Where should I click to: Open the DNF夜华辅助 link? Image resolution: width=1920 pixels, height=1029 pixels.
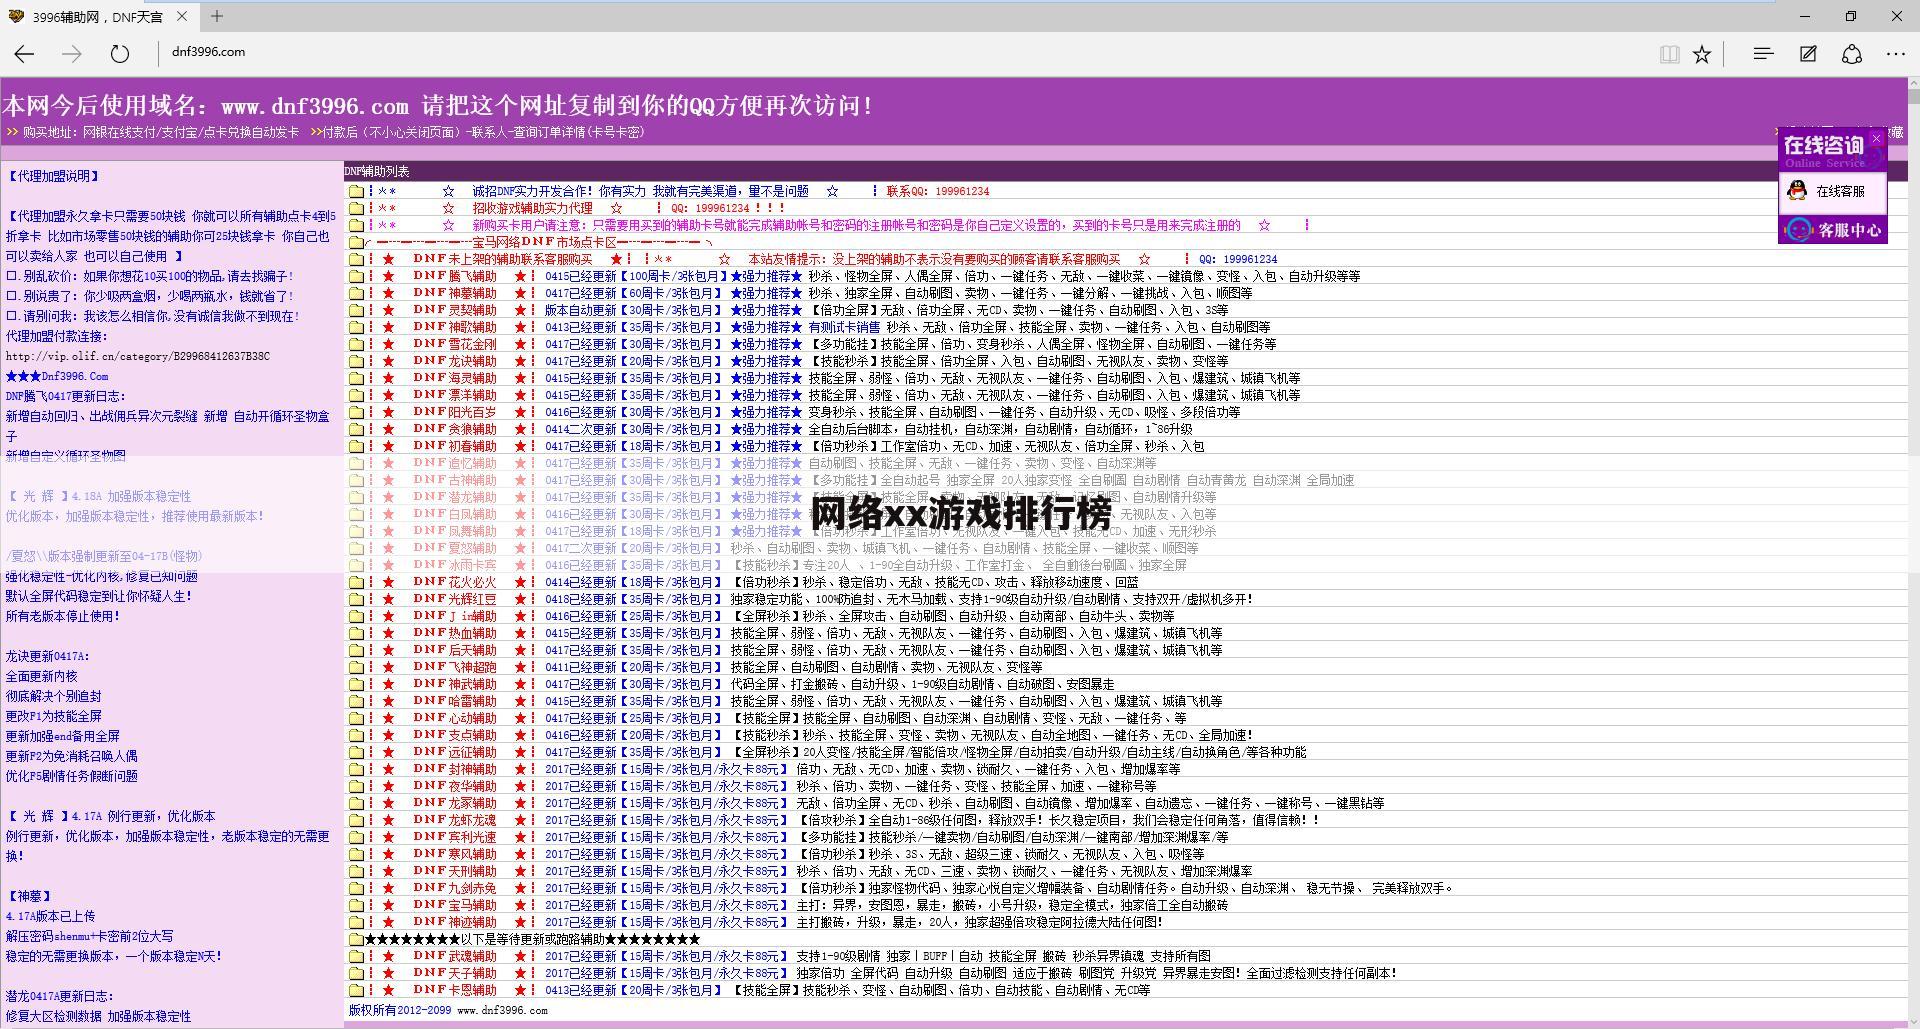coord(455,787)
